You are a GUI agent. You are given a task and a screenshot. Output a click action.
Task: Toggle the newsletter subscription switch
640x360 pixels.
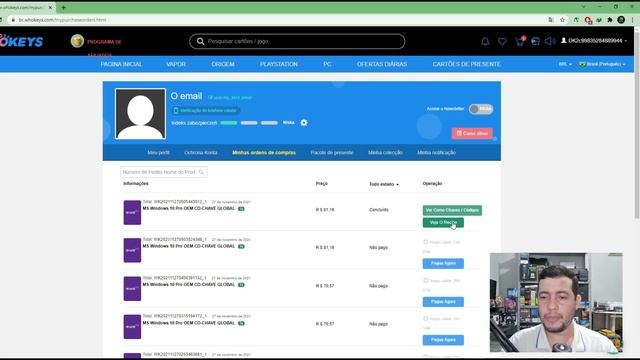481,109
